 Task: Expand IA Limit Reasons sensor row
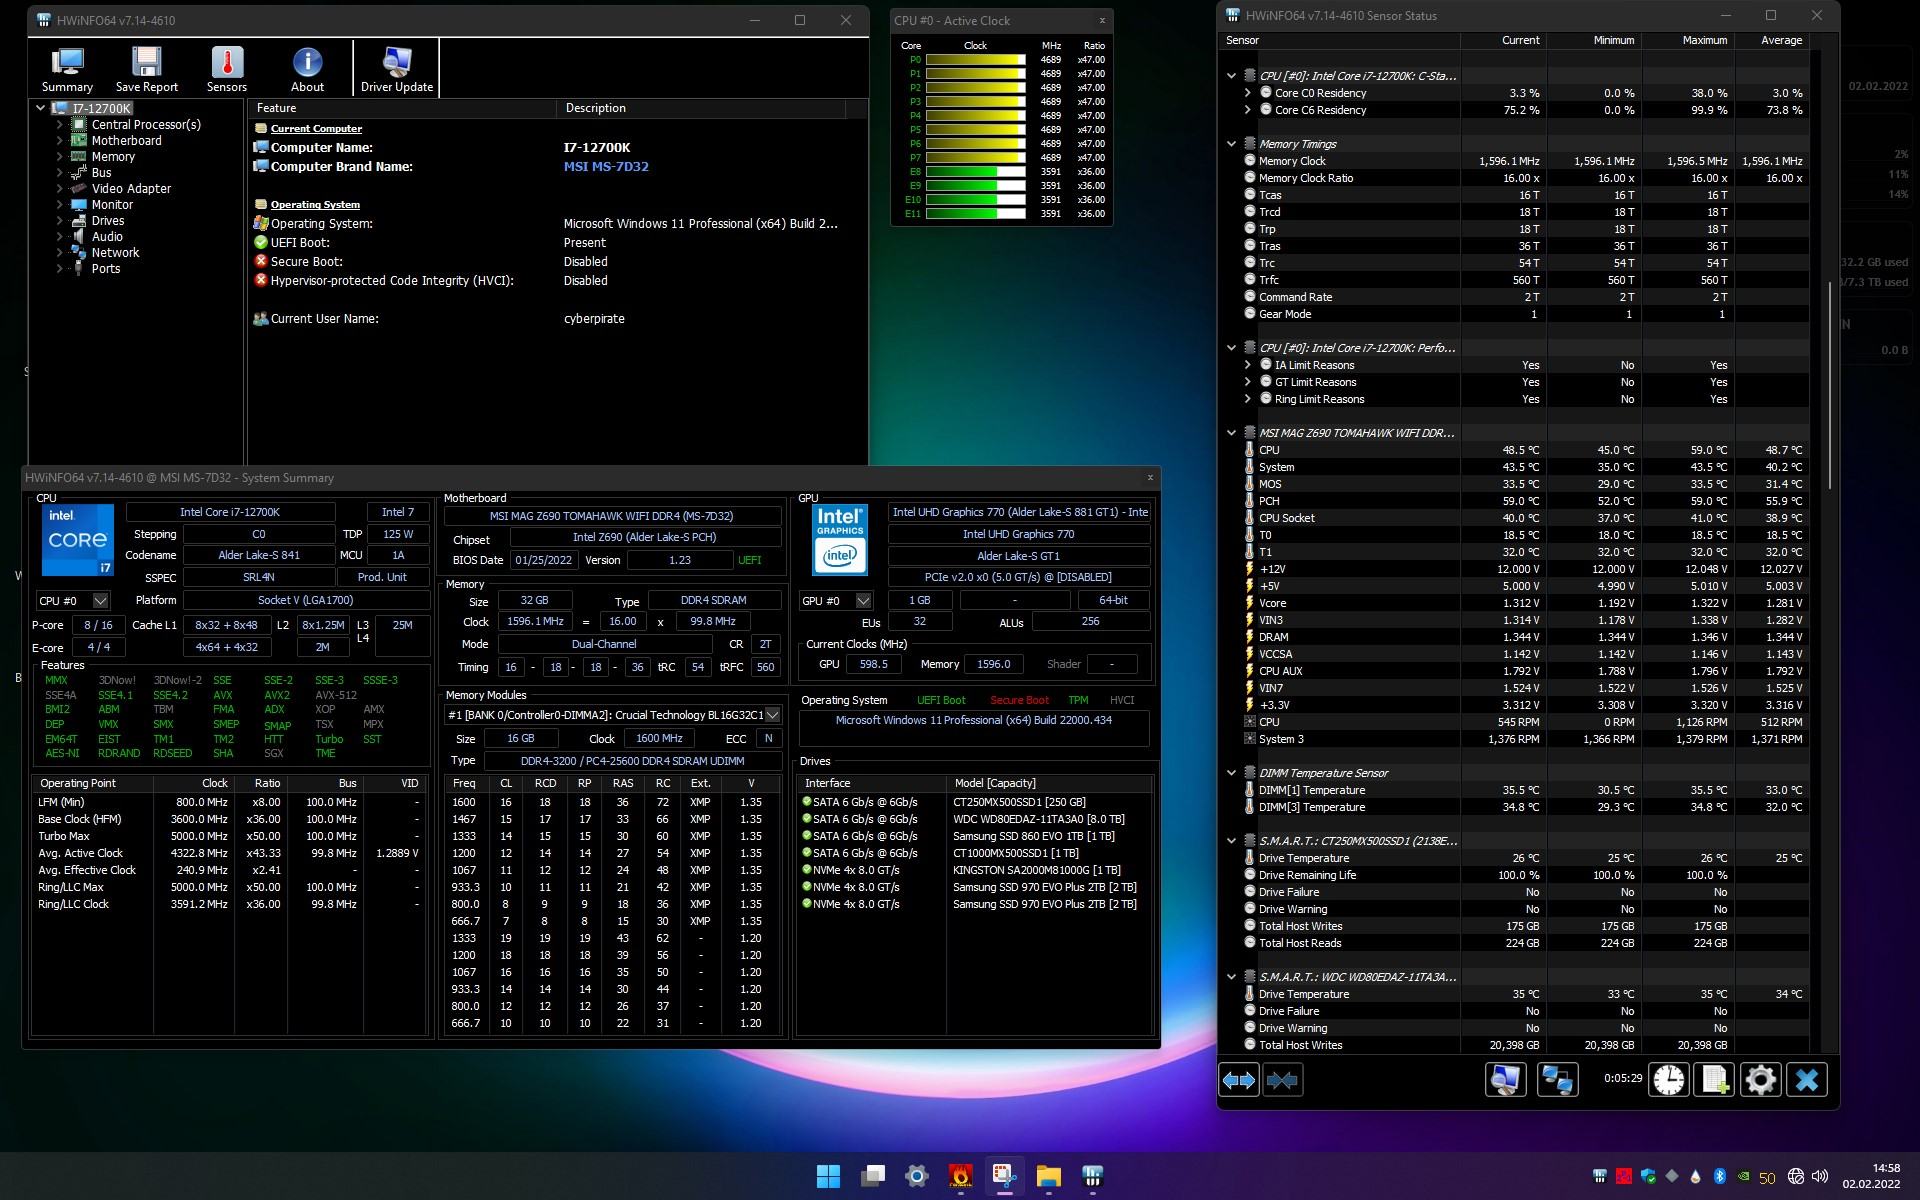coord(1247,365)
